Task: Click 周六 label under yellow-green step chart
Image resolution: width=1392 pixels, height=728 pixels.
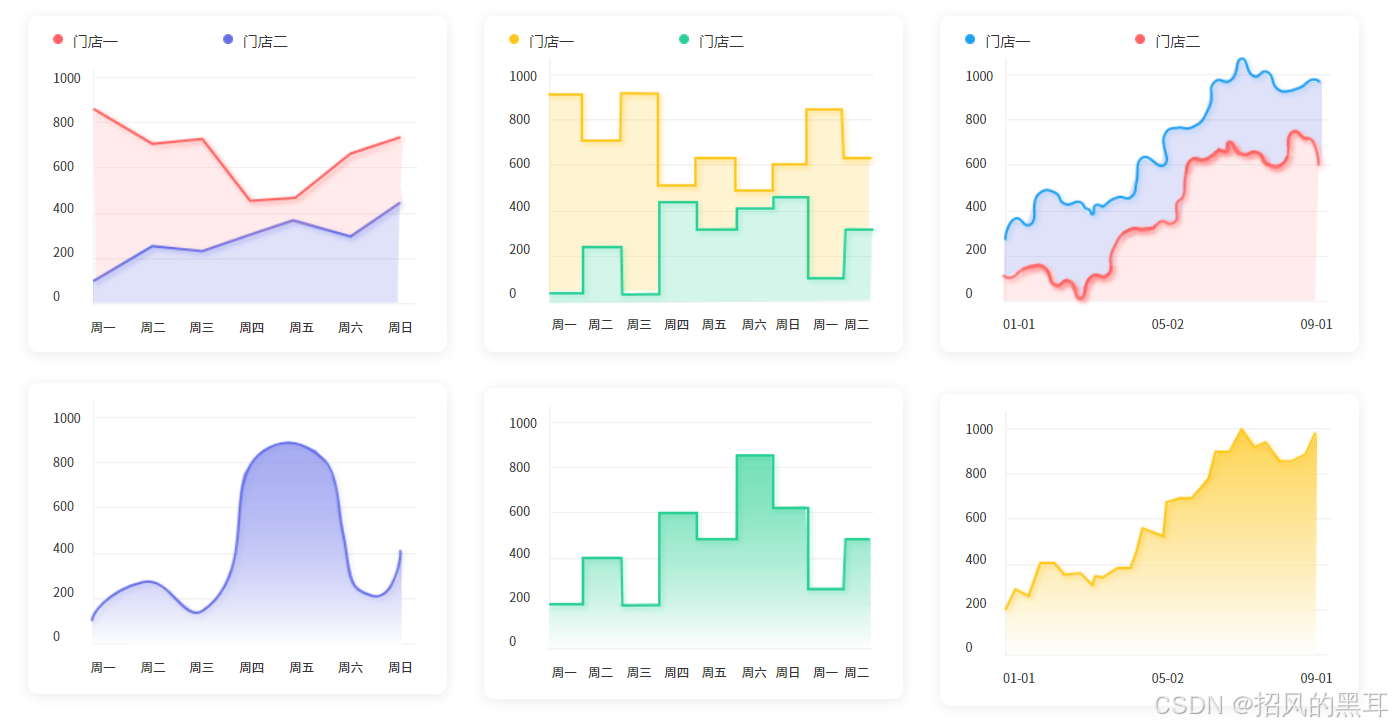Action: coord(754,324)
